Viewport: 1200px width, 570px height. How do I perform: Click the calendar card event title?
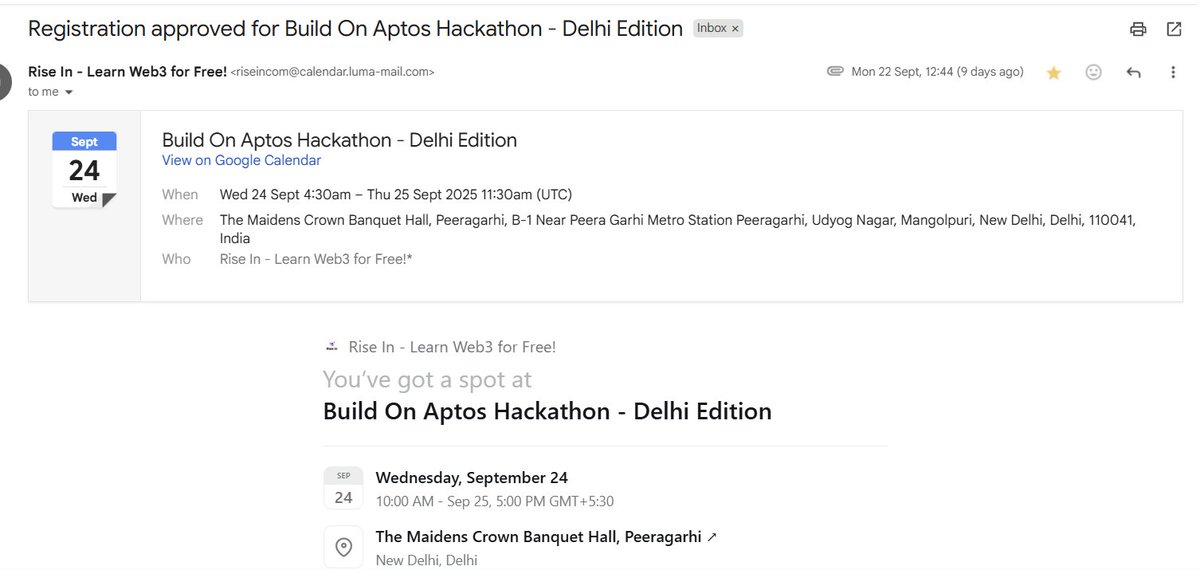(339, 140)
